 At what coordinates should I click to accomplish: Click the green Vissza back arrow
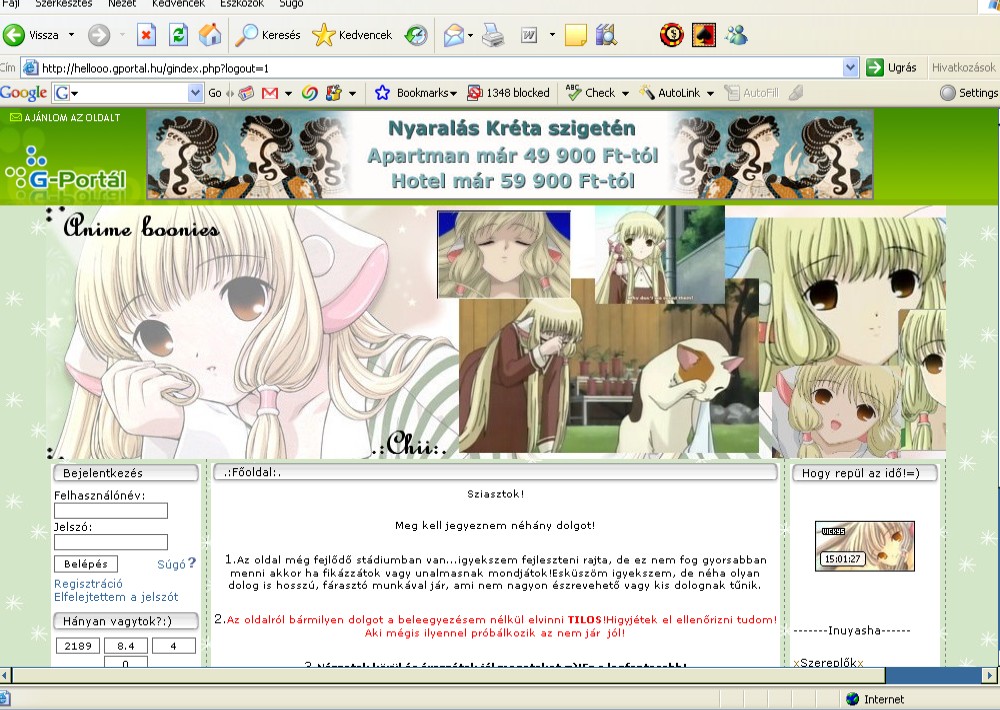(x=14, y=35)
